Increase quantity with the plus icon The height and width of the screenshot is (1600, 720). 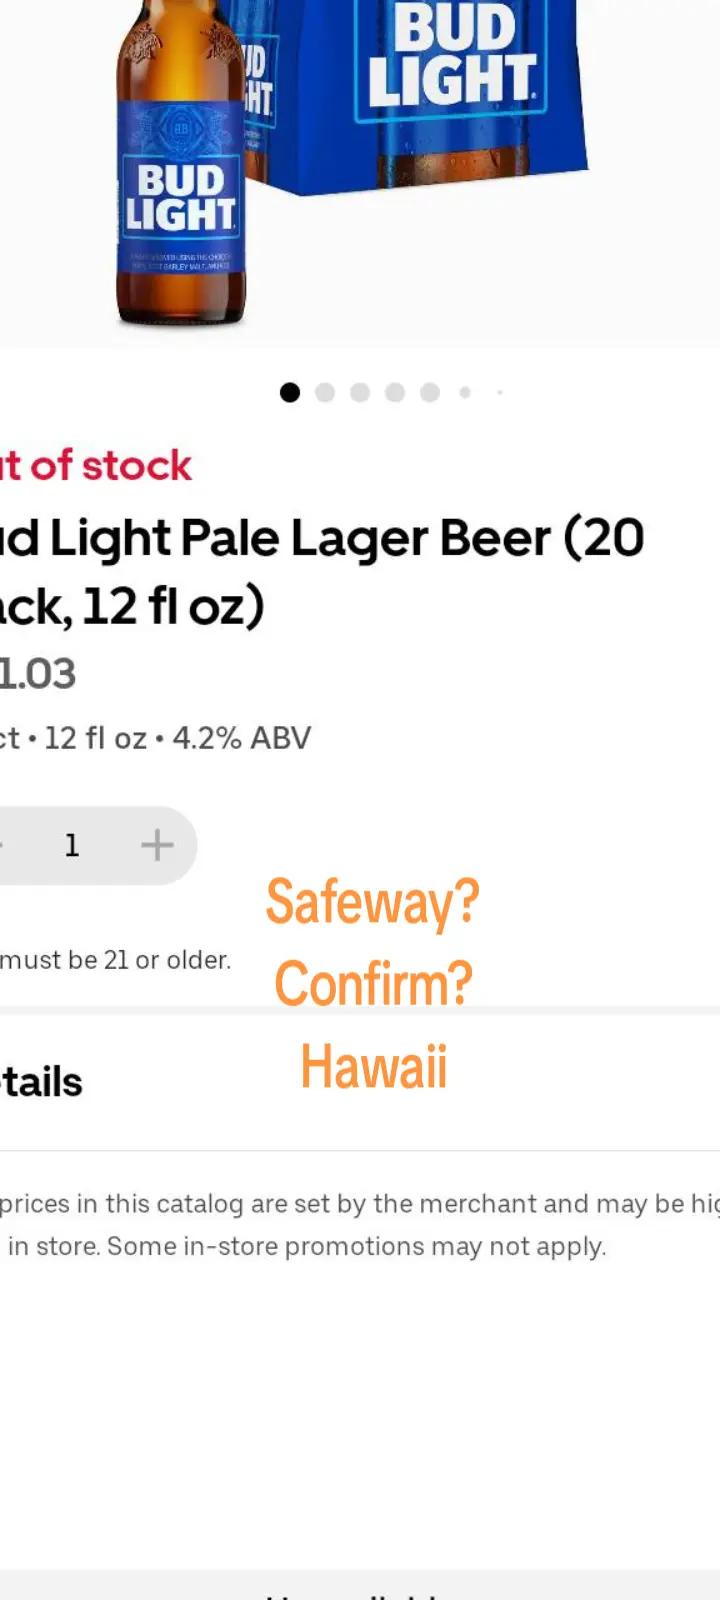(x=157, y=846)
